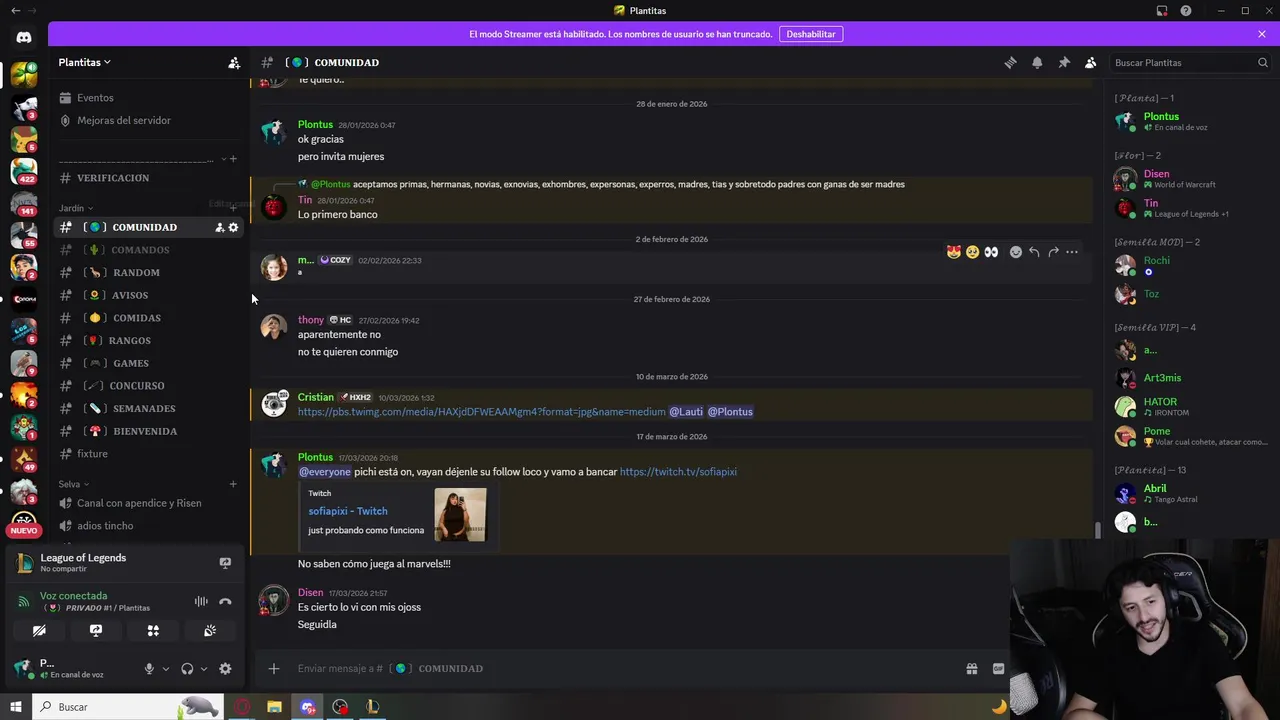Screen dimensions: 1280x720
Task: Open user settings gear icon
Action: coord(225,669)
